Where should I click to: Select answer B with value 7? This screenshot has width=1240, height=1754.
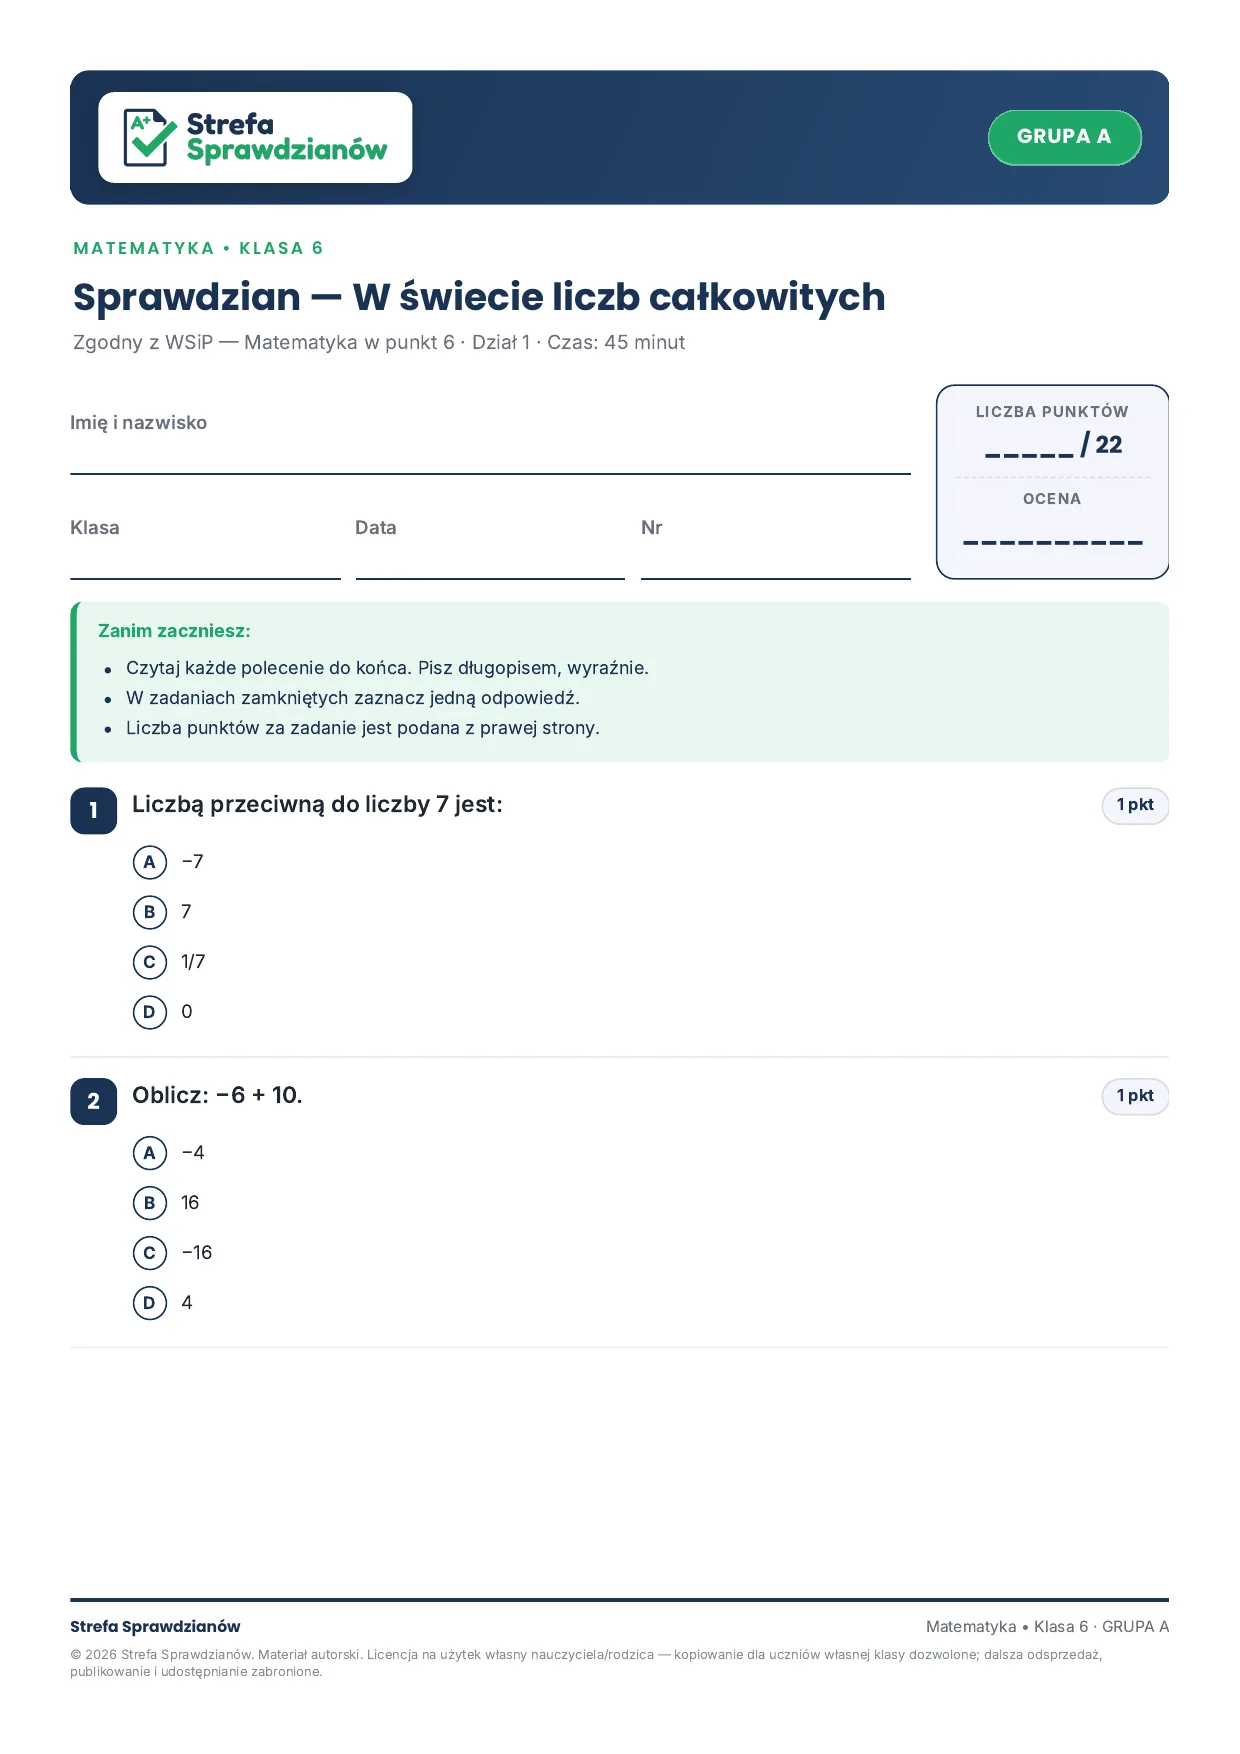(150, 912)
